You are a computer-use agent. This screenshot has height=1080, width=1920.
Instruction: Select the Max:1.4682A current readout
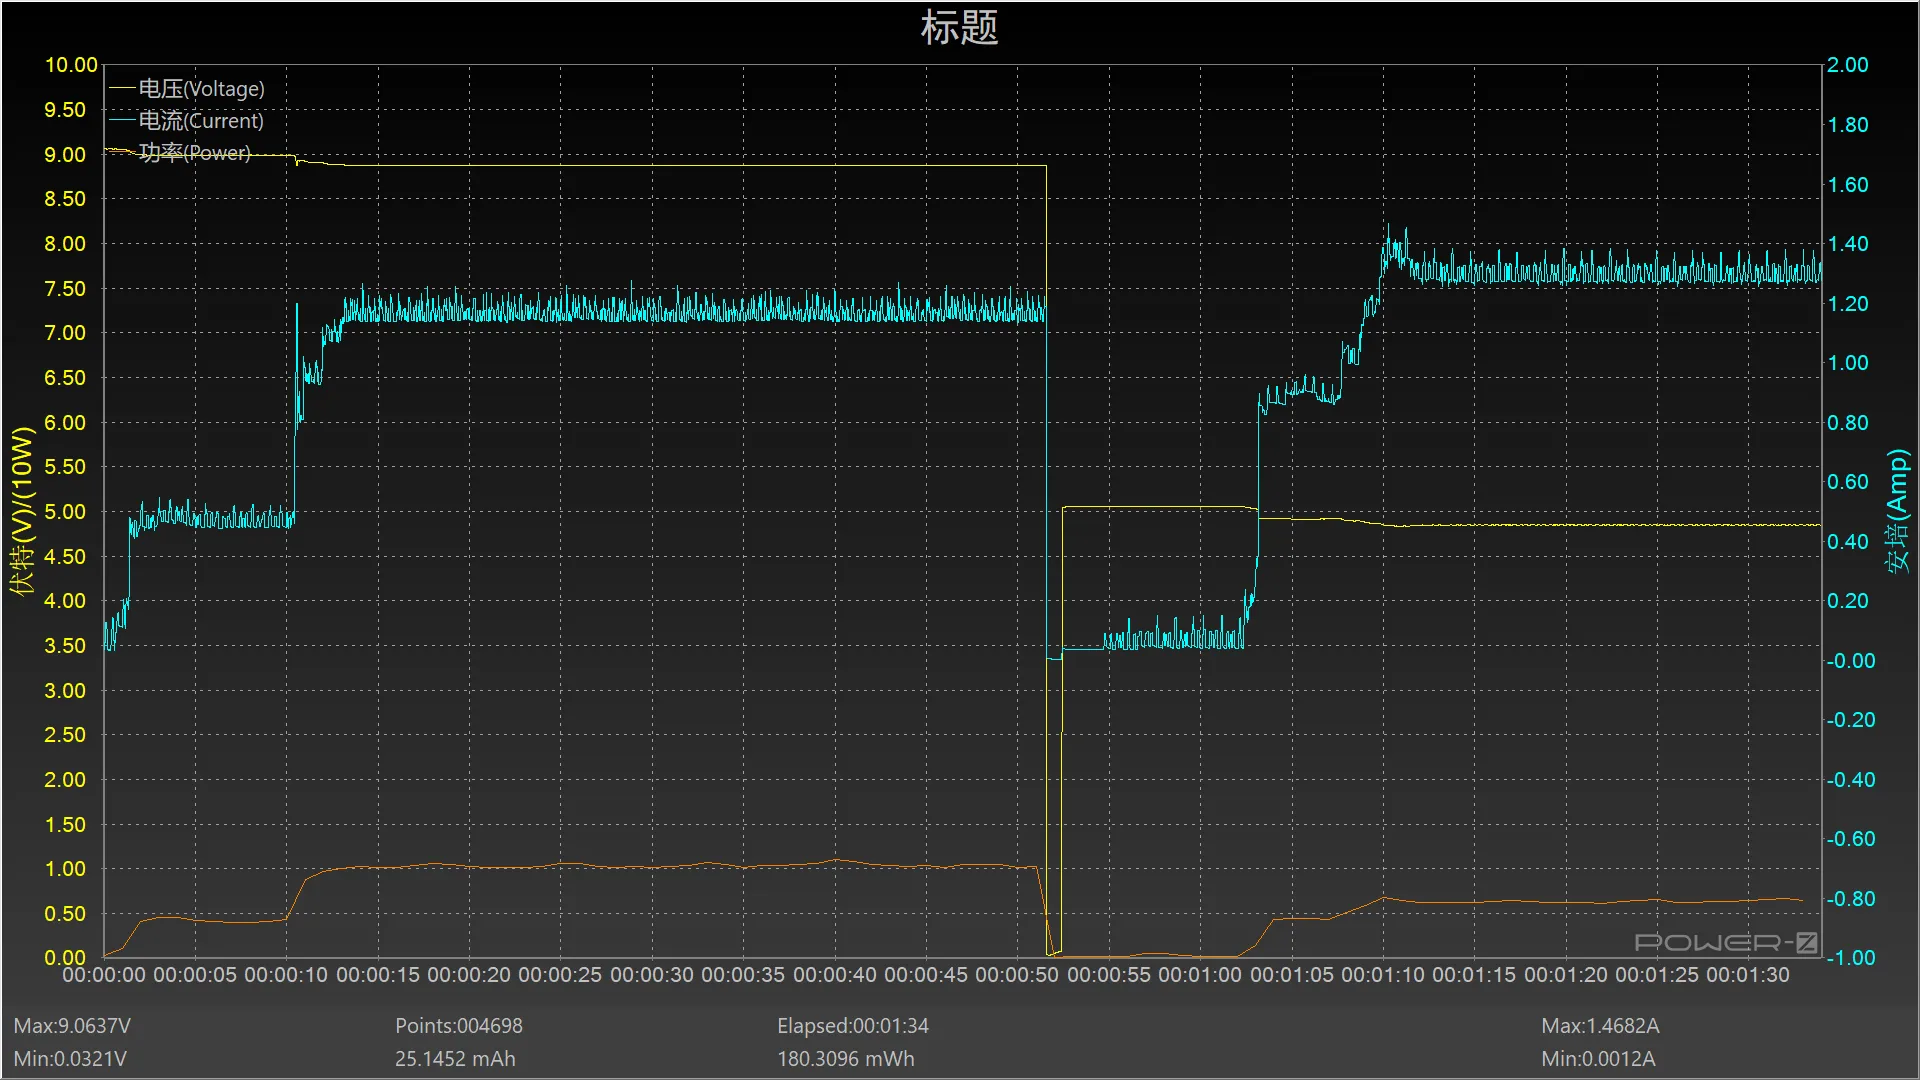click(x=1600, y=1026)
